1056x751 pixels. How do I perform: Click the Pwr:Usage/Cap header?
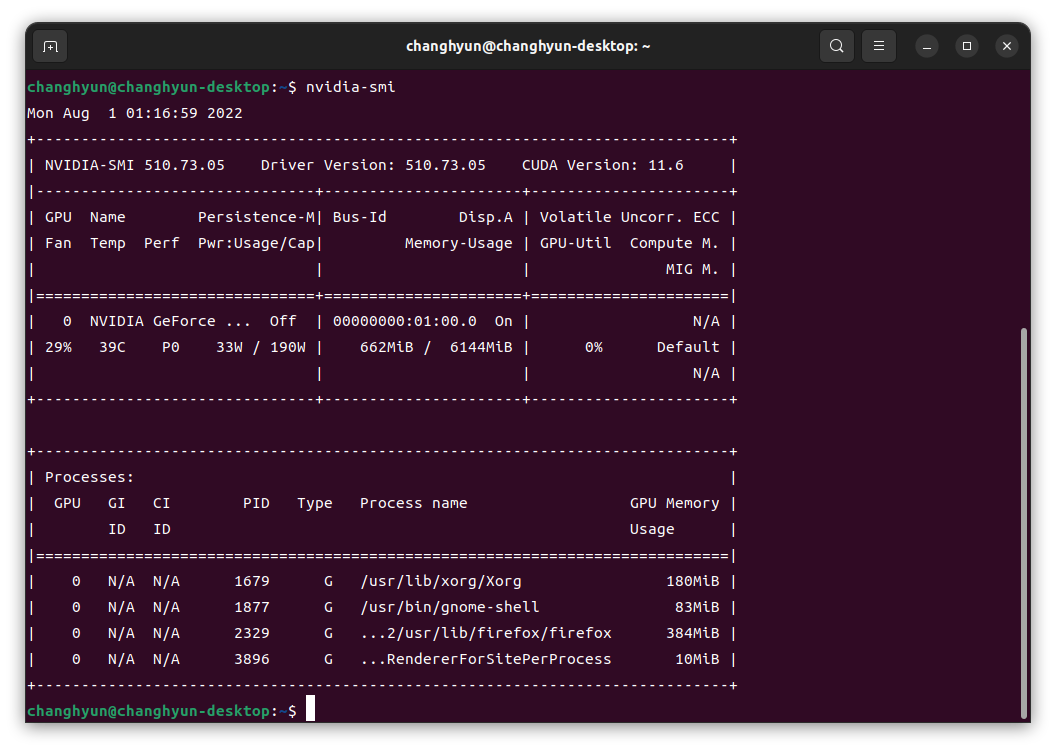click(x=256, y=243)
